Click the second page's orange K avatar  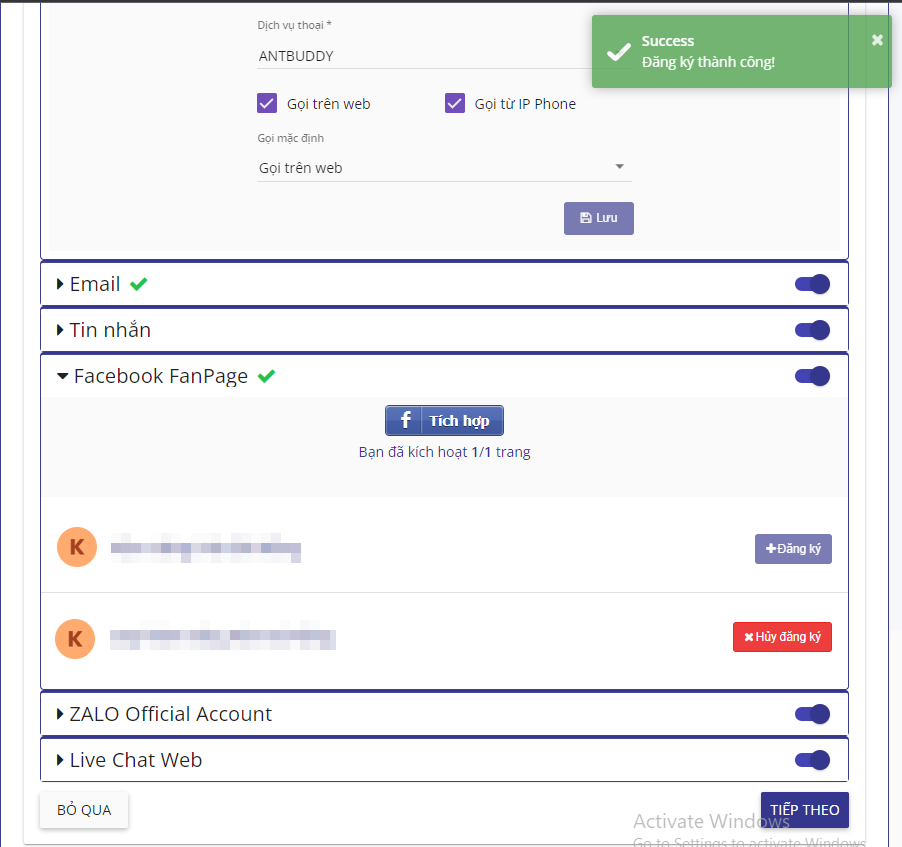(x=75, y=639)
